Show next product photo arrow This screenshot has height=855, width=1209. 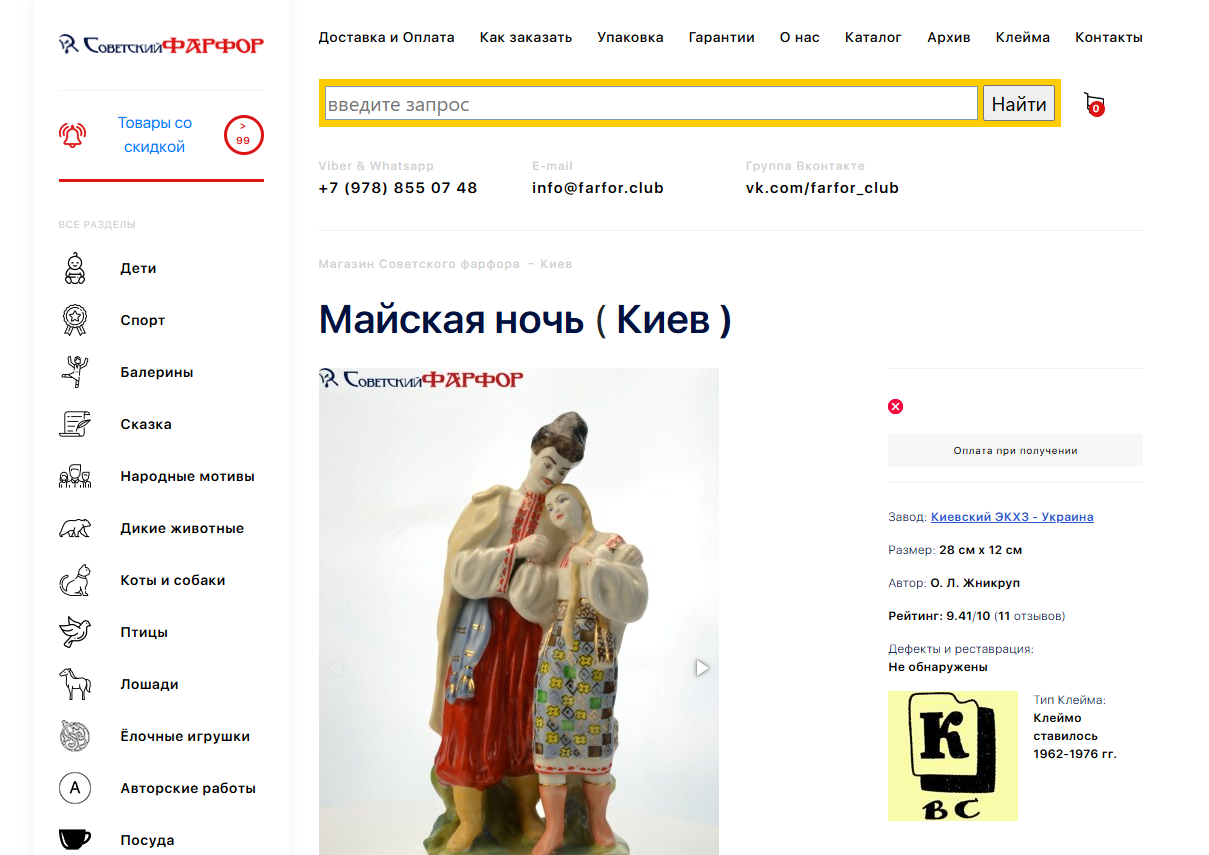[x=702, y=667]
